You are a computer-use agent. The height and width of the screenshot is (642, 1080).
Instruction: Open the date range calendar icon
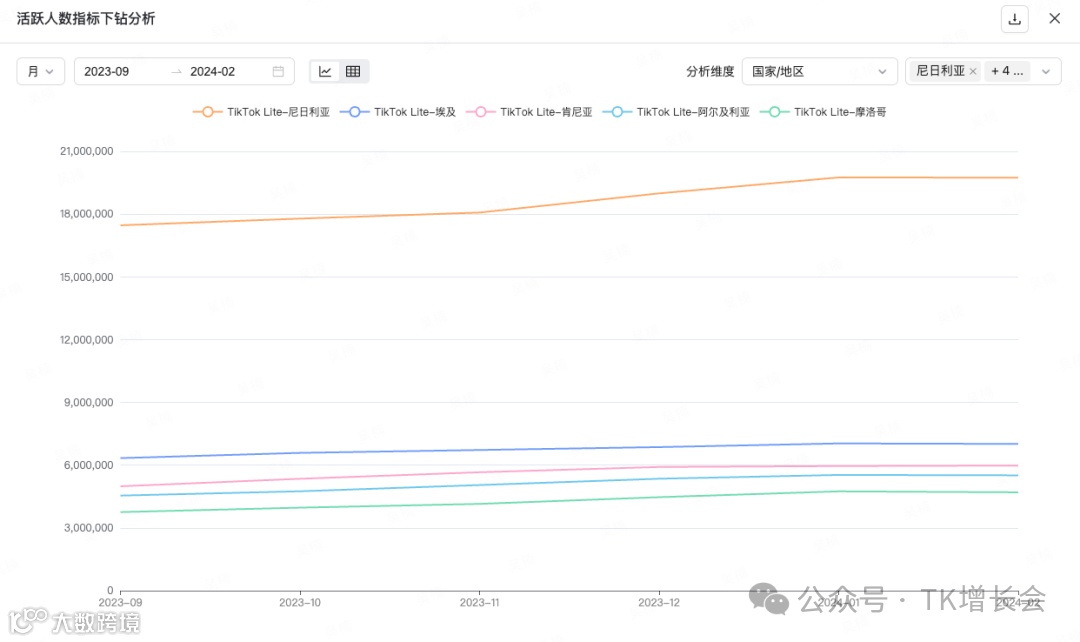[x=278, y=71]
